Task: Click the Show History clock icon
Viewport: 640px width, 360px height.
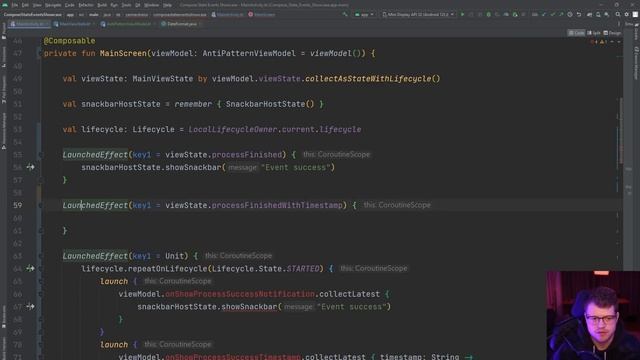Action: pyautogui.click(x=570, y=14)
